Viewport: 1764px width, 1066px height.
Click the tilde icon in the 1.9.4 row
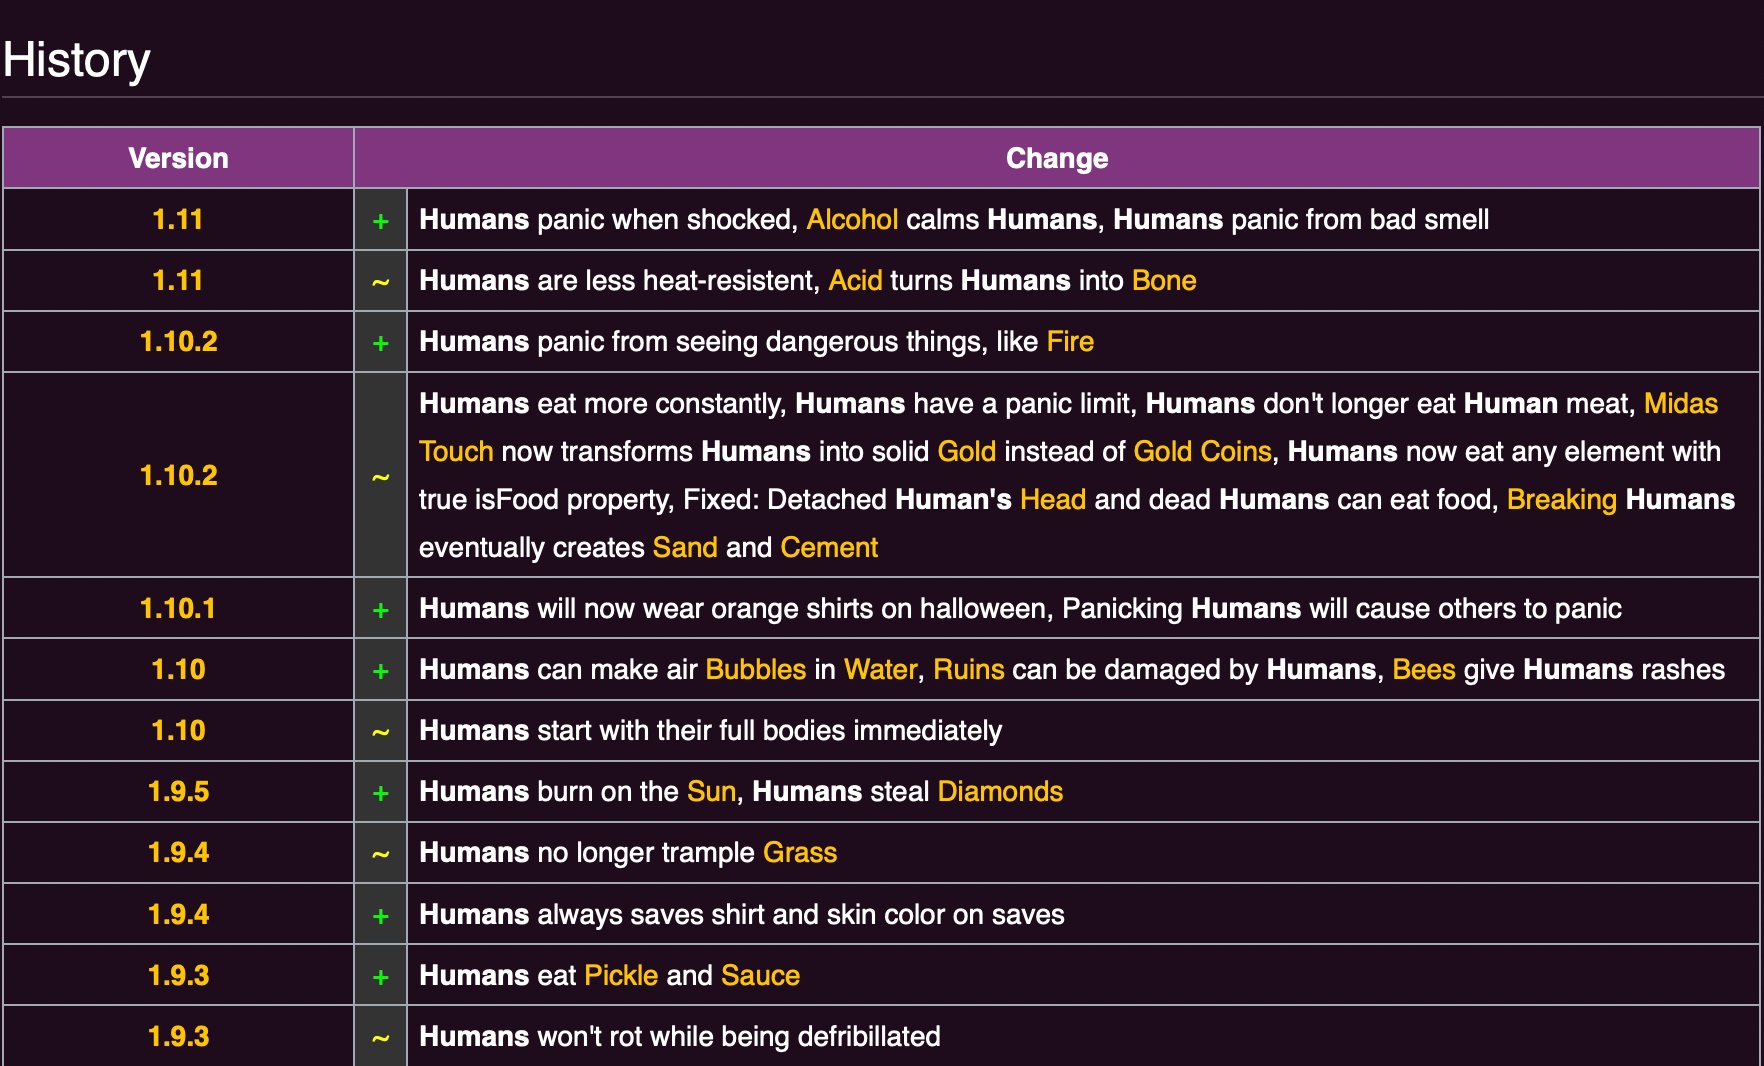click(x=380, y=854)
